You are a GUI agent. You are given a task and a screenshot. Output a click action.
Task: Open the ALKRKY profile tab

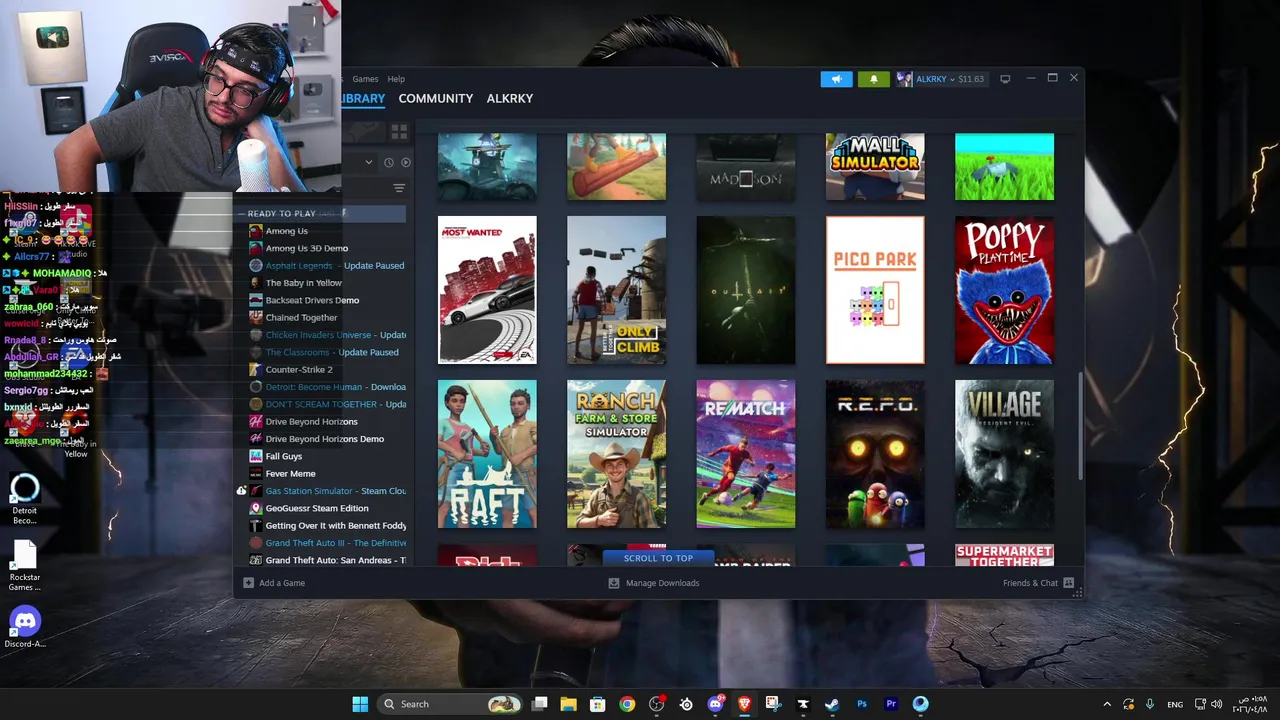point(509,98)
